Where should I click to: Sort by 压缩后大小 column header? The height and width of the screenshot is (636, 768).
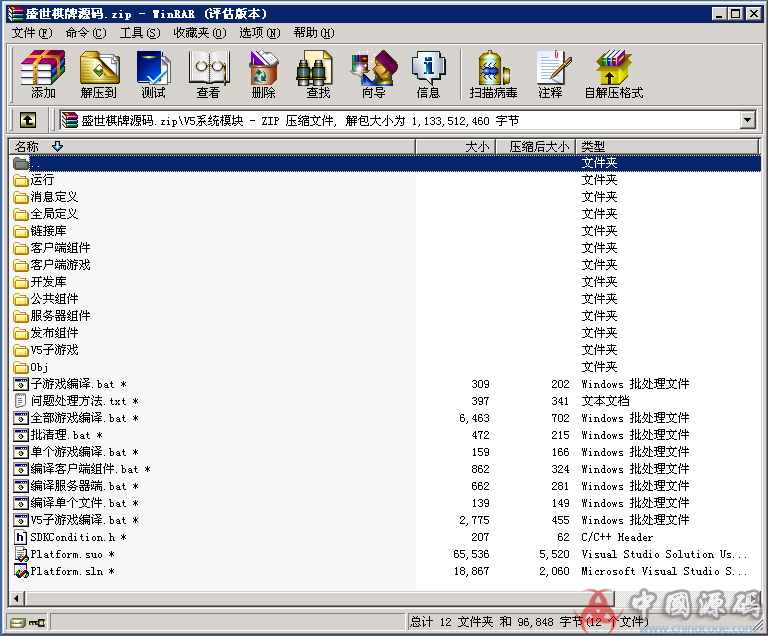(x=536, y=146)
